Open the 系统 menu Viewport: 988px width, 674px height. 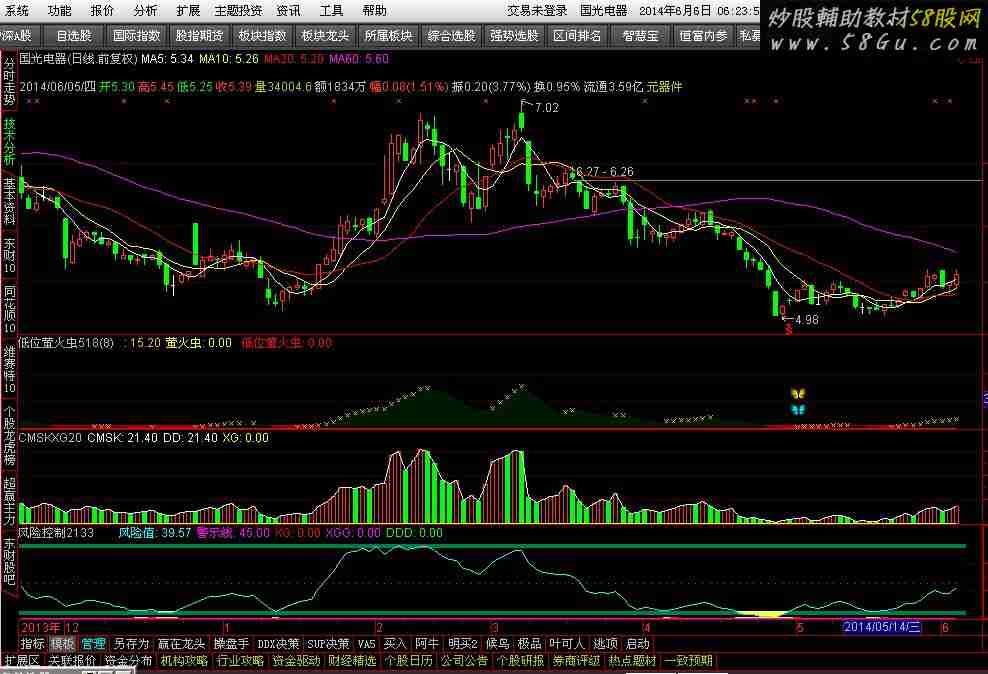pos(17,11)
